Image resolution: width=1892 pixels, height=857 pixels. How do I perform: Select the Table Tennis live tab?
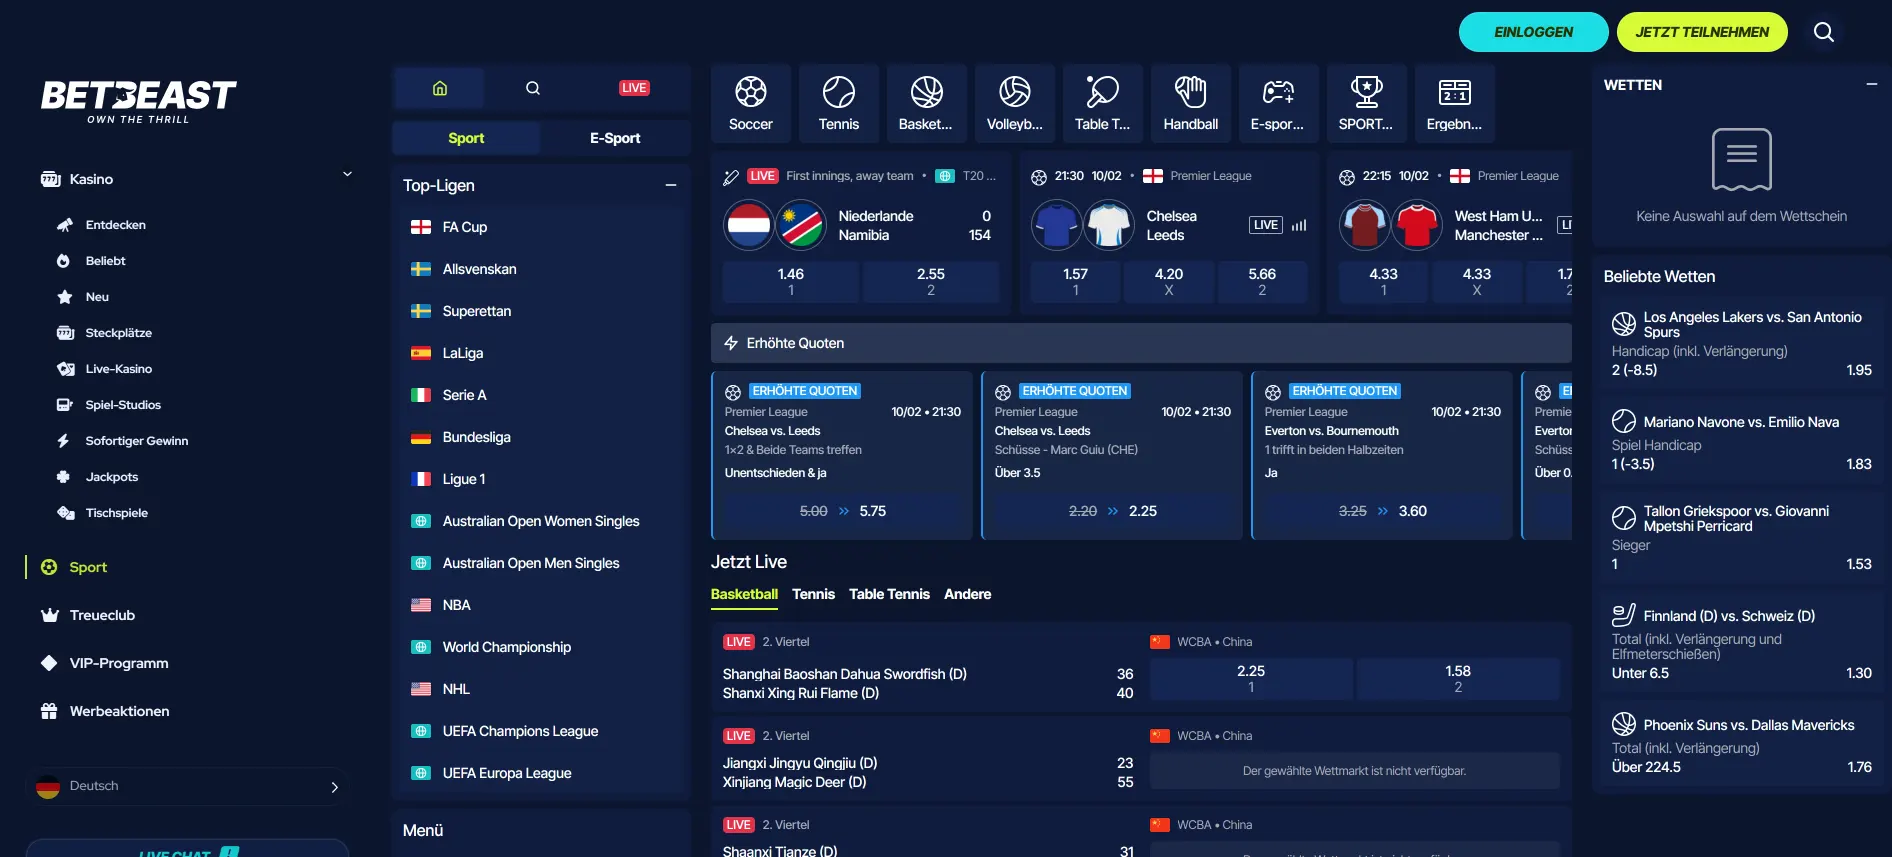tap(889, 594)
